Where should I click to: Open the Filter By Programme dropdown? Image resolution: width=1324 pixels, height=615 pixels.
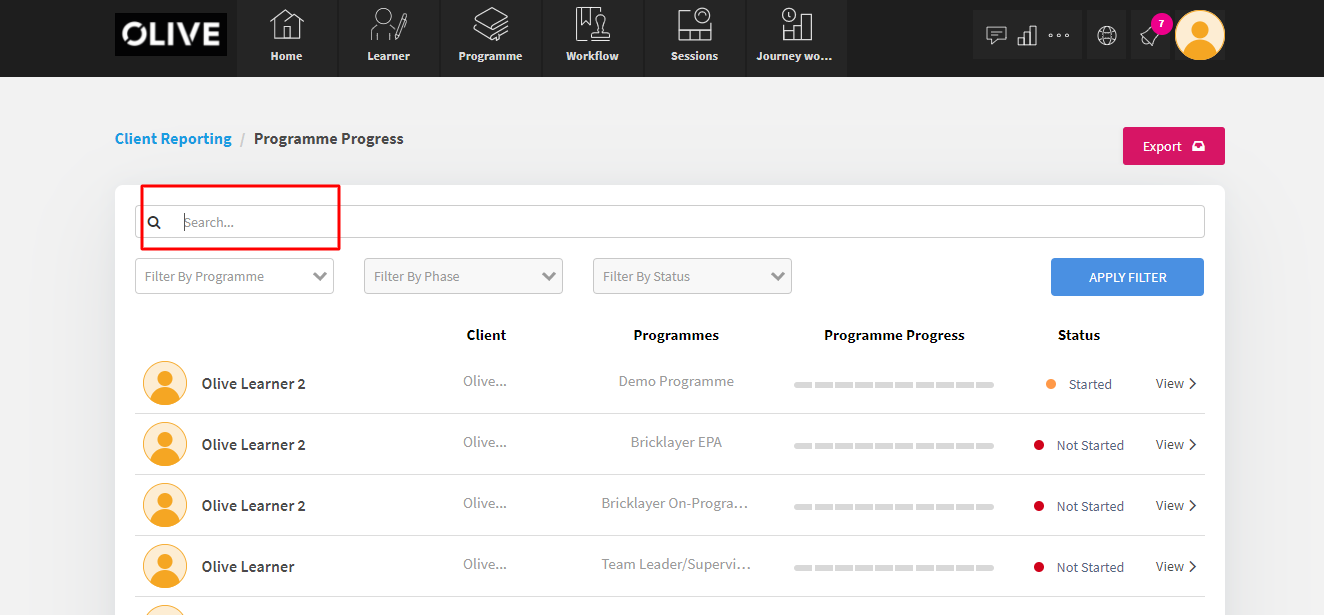(234, 276)
